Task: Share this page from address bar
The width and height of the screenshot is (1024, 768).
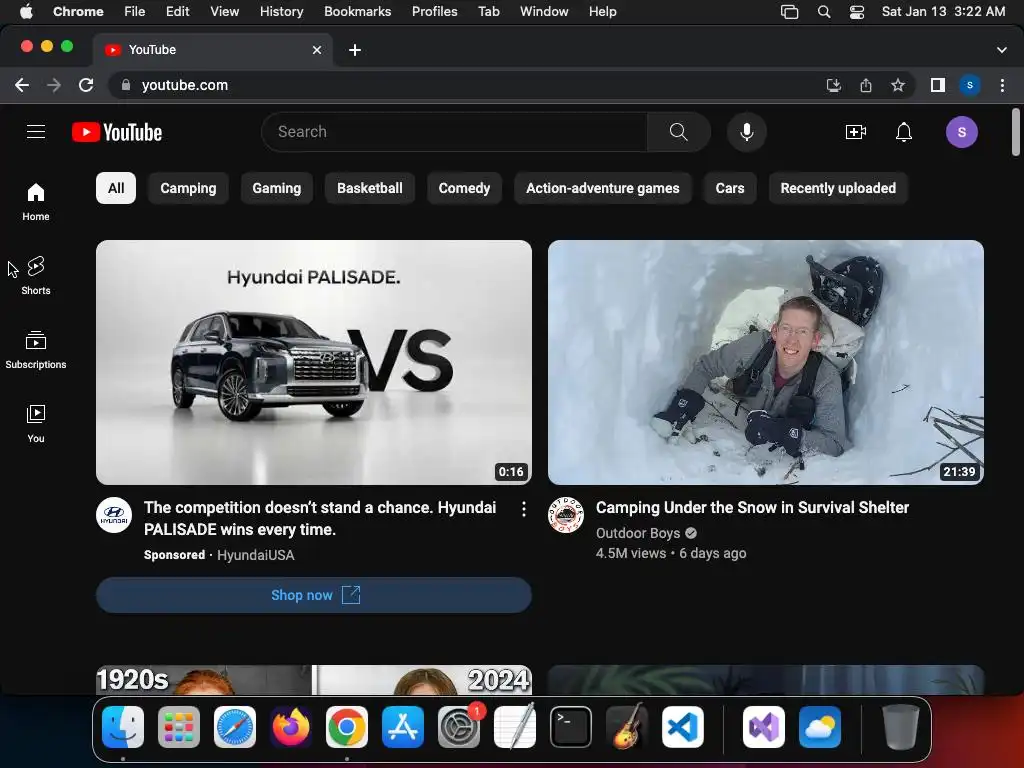Action: (x=866, y=85)
